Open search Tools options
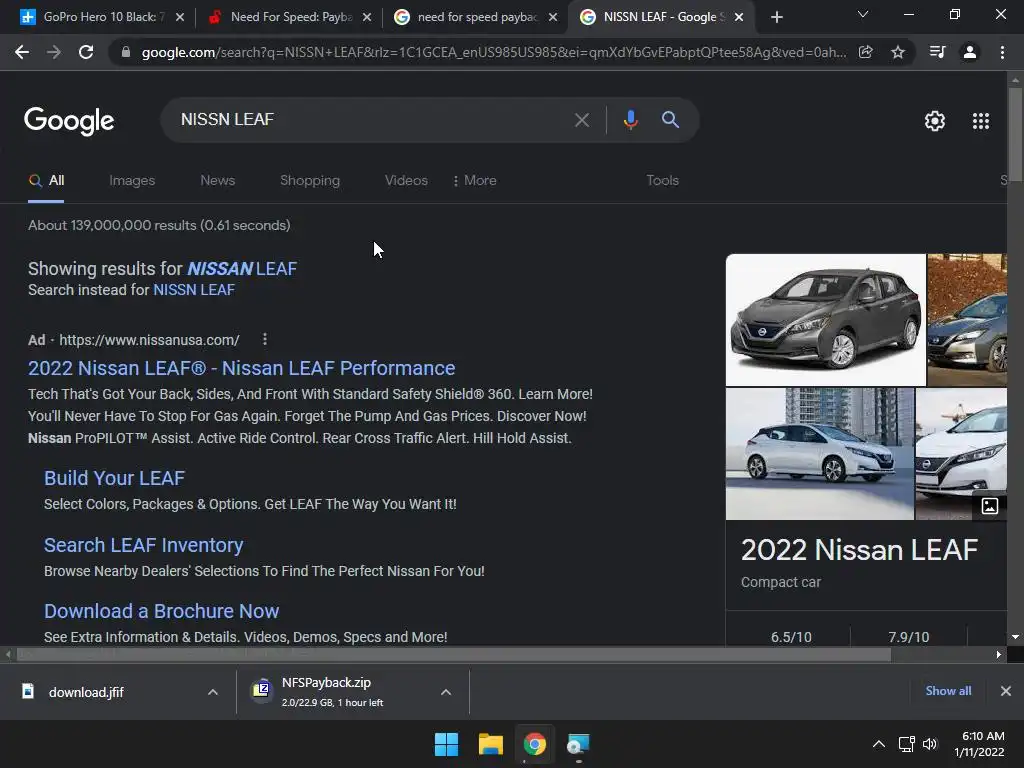The image size is (1024, 768). pos(662,180)
